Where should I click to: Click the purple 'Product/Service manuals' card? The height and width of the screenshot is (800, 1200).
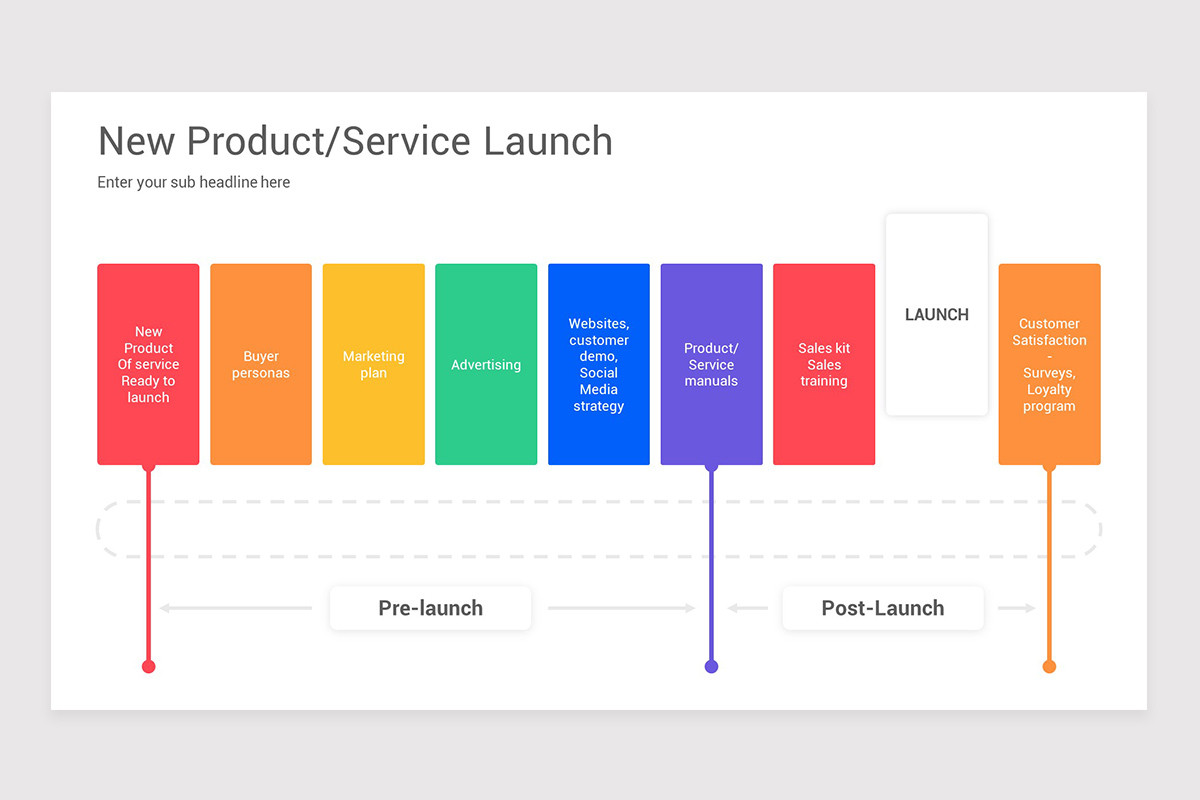click(711, 364)
